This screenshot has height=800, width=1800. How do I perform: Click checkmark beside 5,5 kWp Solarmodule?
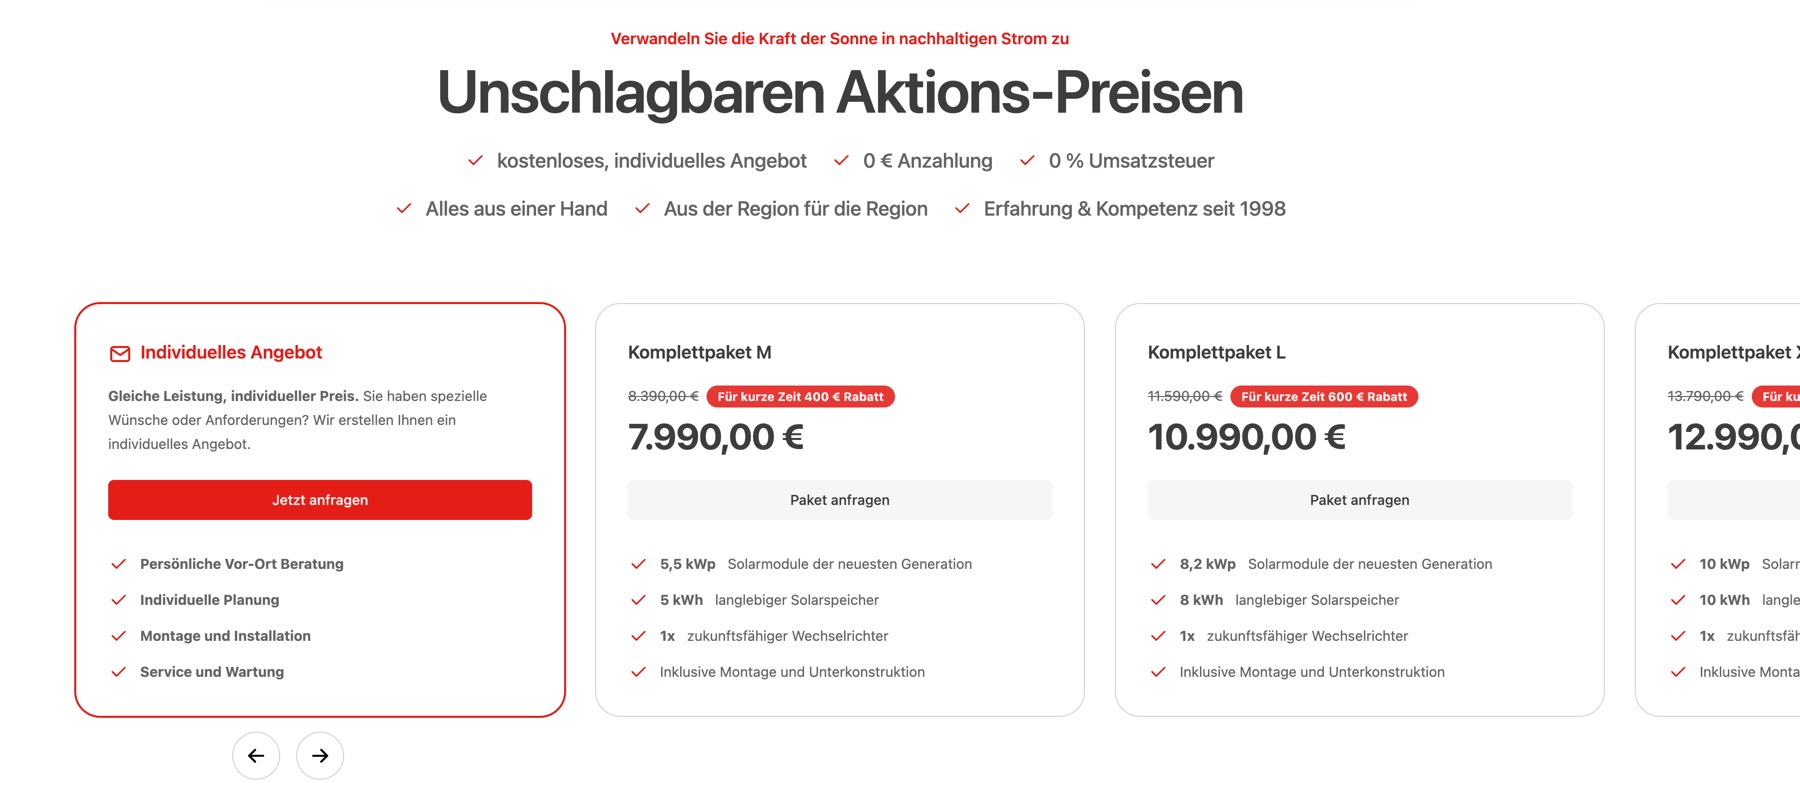[638, 564]
